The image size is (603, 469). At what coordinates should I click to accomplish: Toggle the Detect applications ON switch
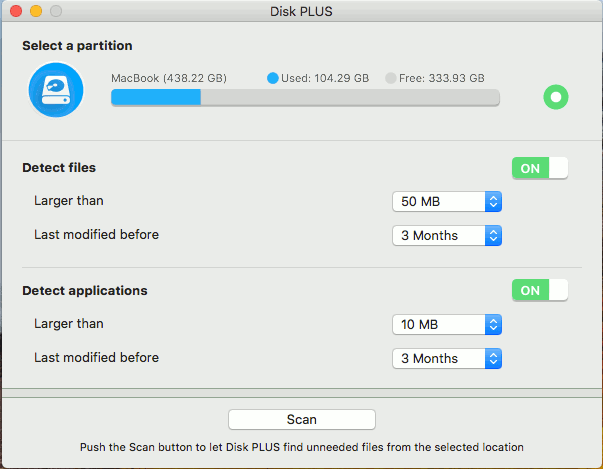pos(540,290)
